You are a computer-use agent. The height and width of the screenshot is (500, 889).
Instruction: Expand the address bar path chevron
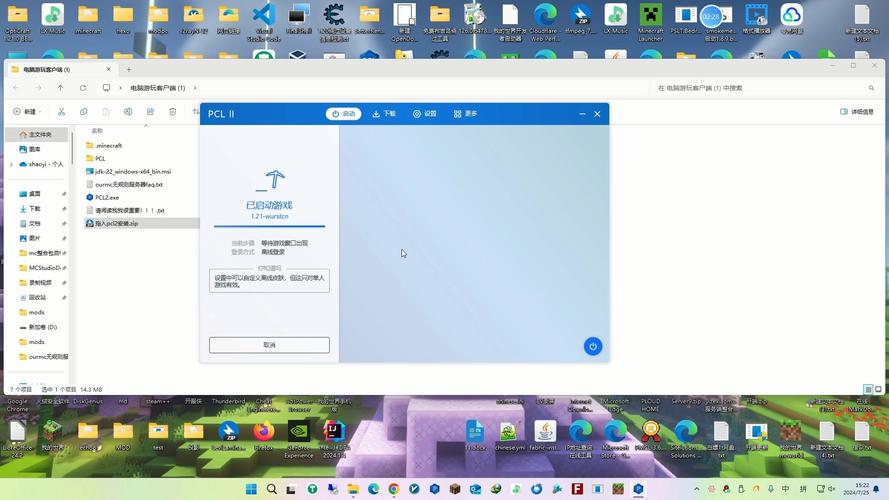pyautogui.click(x=195, y=88)
